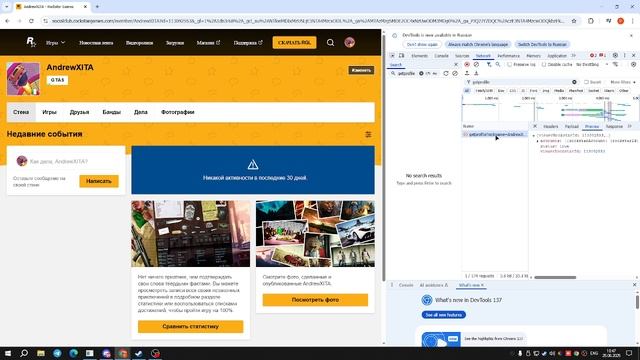This screenshot has width=640, height=360.
Task: Click the Написать button
Action: tap(99, 181)
